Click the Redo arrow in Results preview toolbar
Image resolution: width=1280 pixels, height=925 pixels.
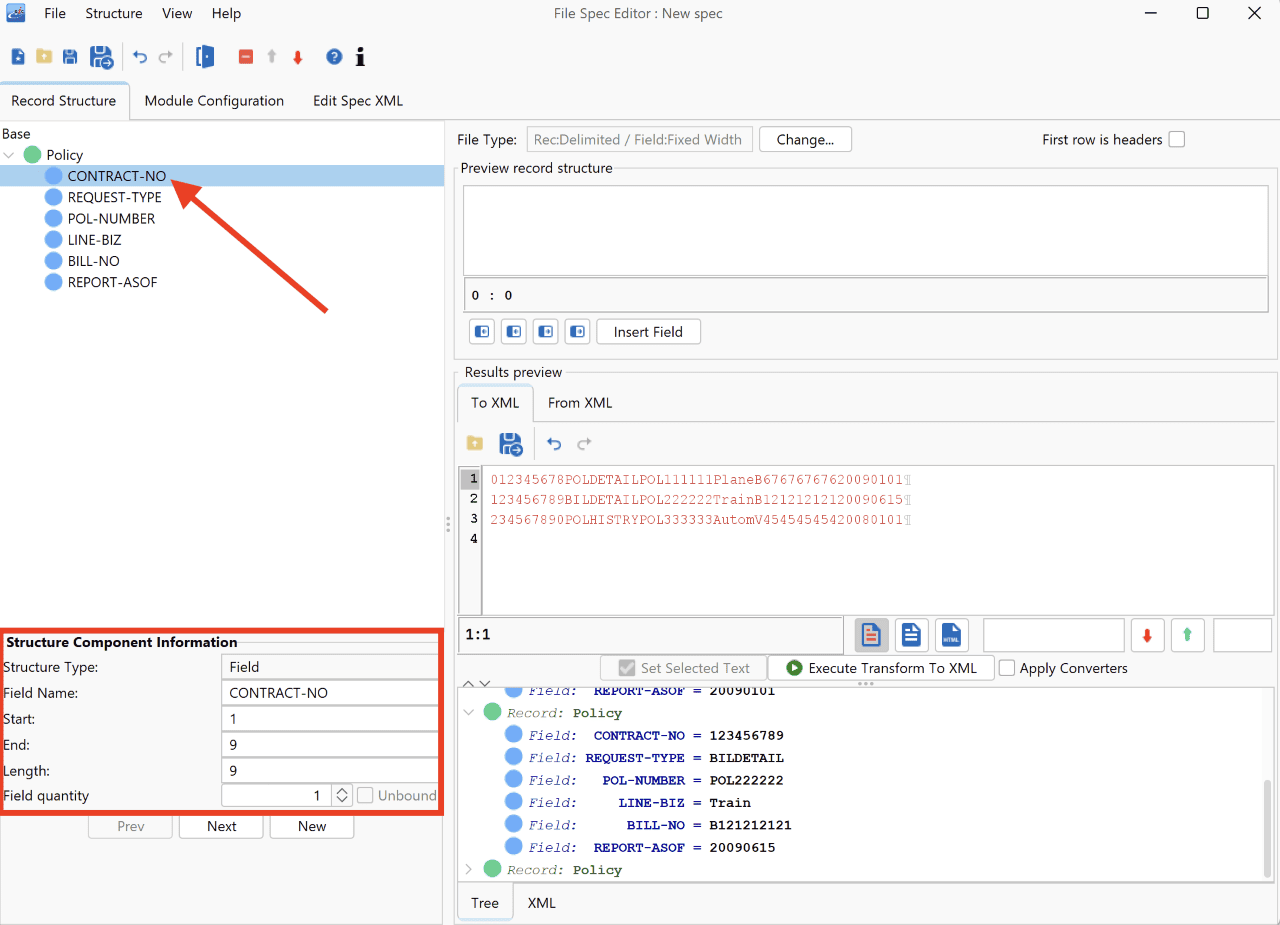point(584,443)
